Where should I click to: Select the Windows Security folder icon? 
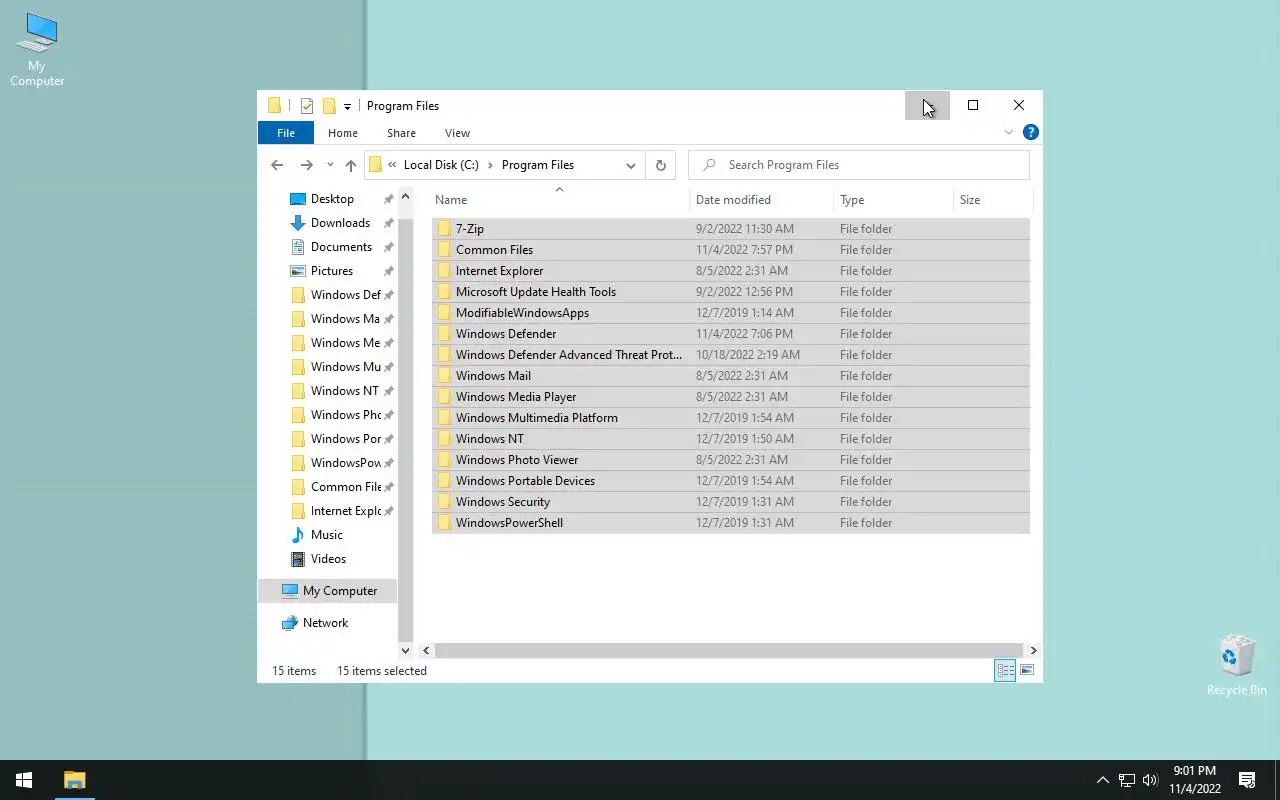(x=444, y=502)
